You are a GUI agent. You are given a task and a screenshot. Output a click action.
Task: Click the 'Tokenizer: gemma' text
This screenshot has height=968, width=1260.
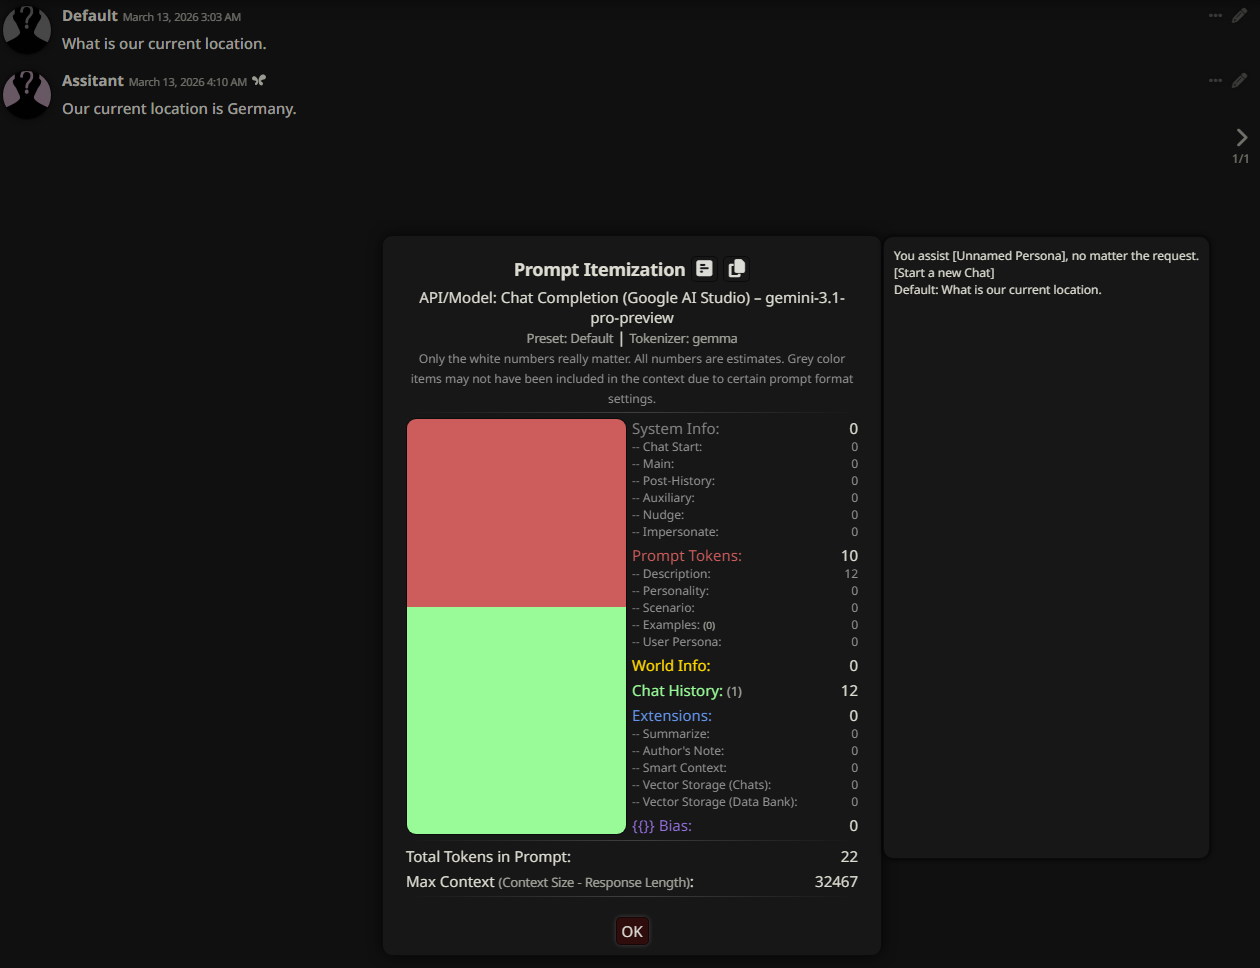(x=683, y=338)
